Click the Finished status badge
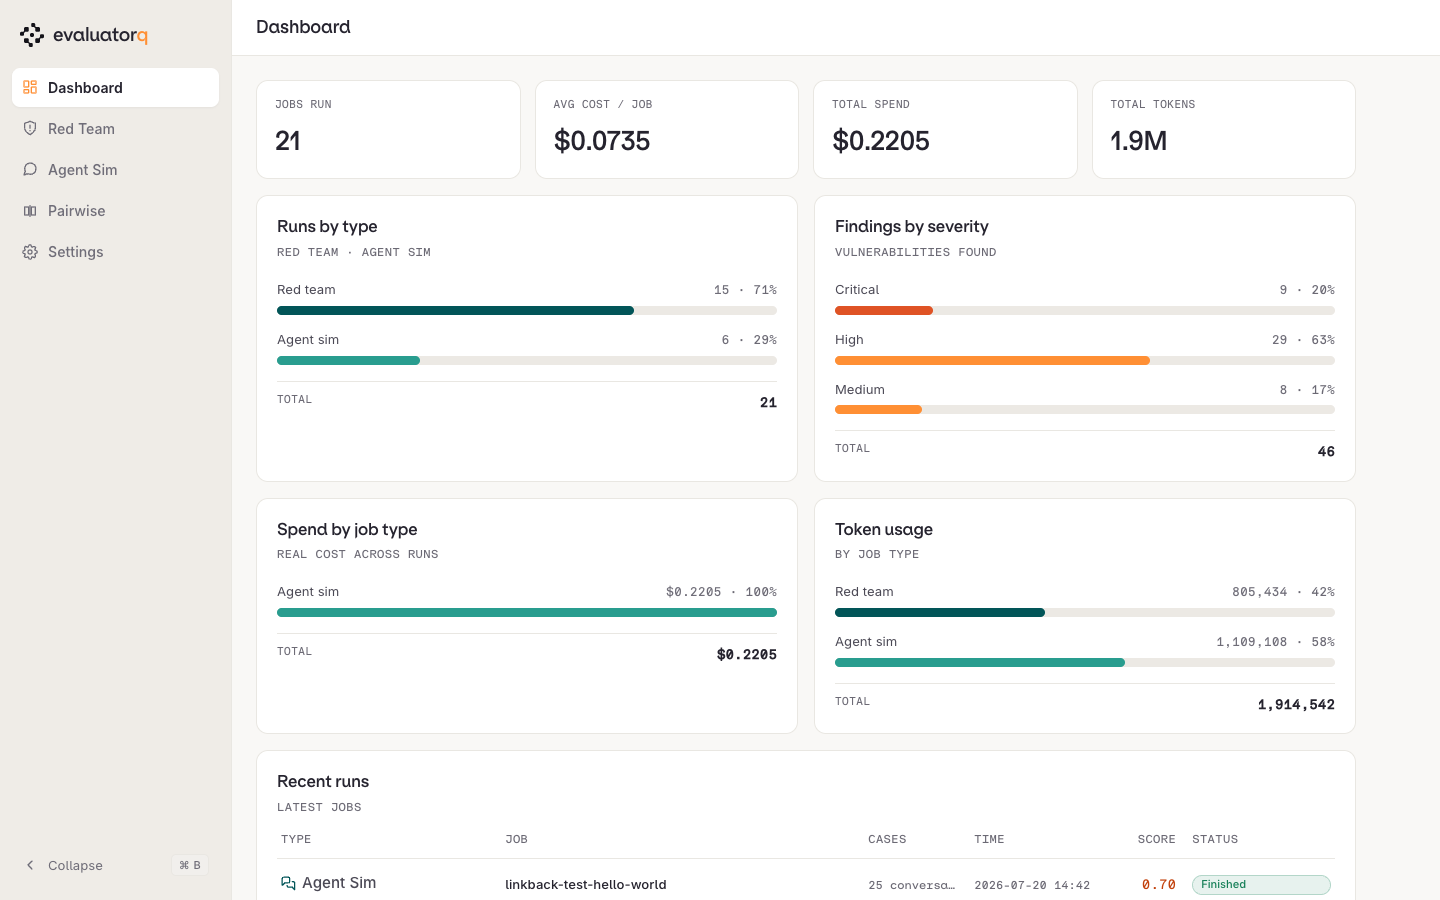Image resolution: width=1440 pixels, height=900 pixels. pyautogui.click(x=1261, y=885)
